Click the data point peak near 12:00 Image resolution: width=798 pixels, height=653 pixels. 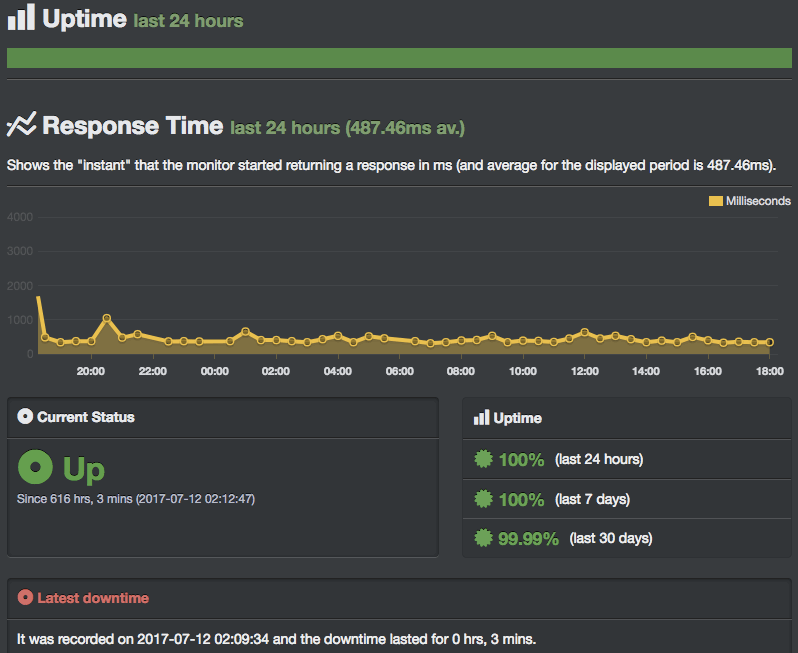point(585,332)
